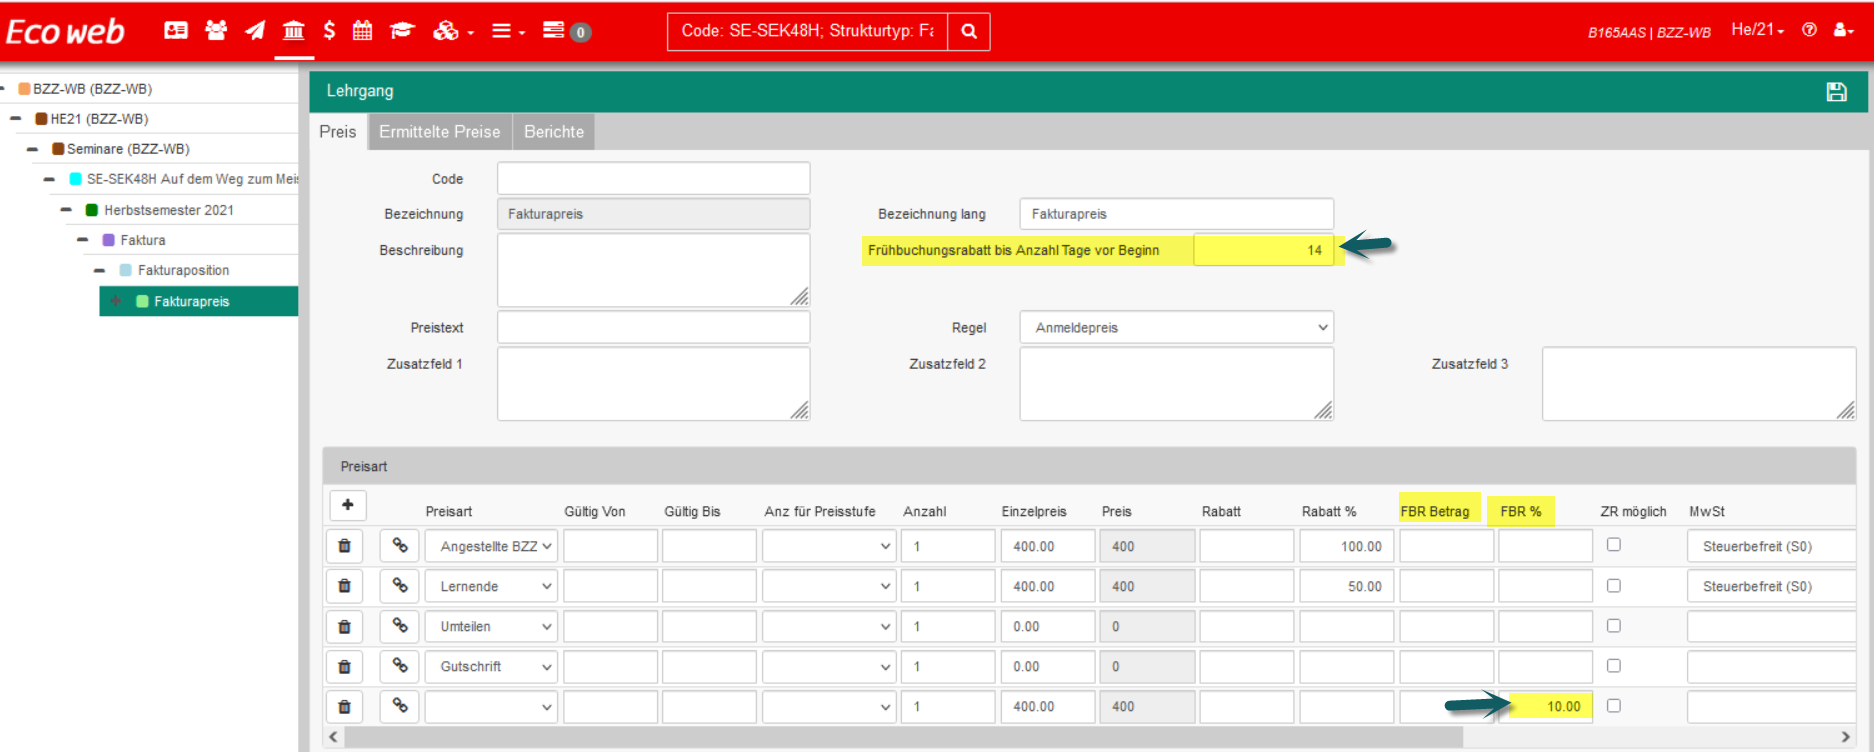Collapse the Herbstsemester 2021 tree node
Image resolution: width=1874 pixels, height=752 pixels.
click(x=66, y=210)
